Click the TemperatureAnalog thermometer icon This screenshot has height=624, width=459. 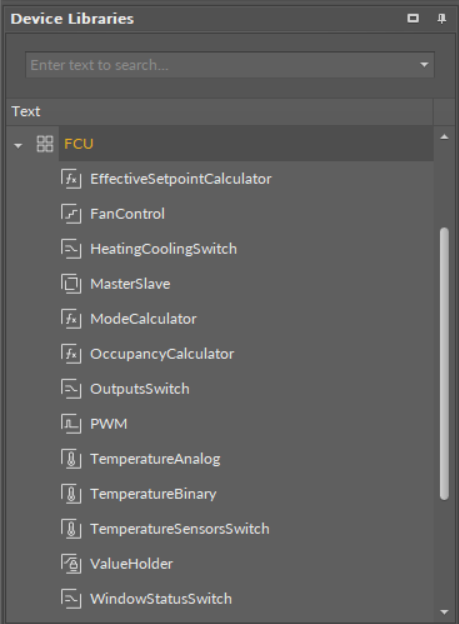click(71, 459)
